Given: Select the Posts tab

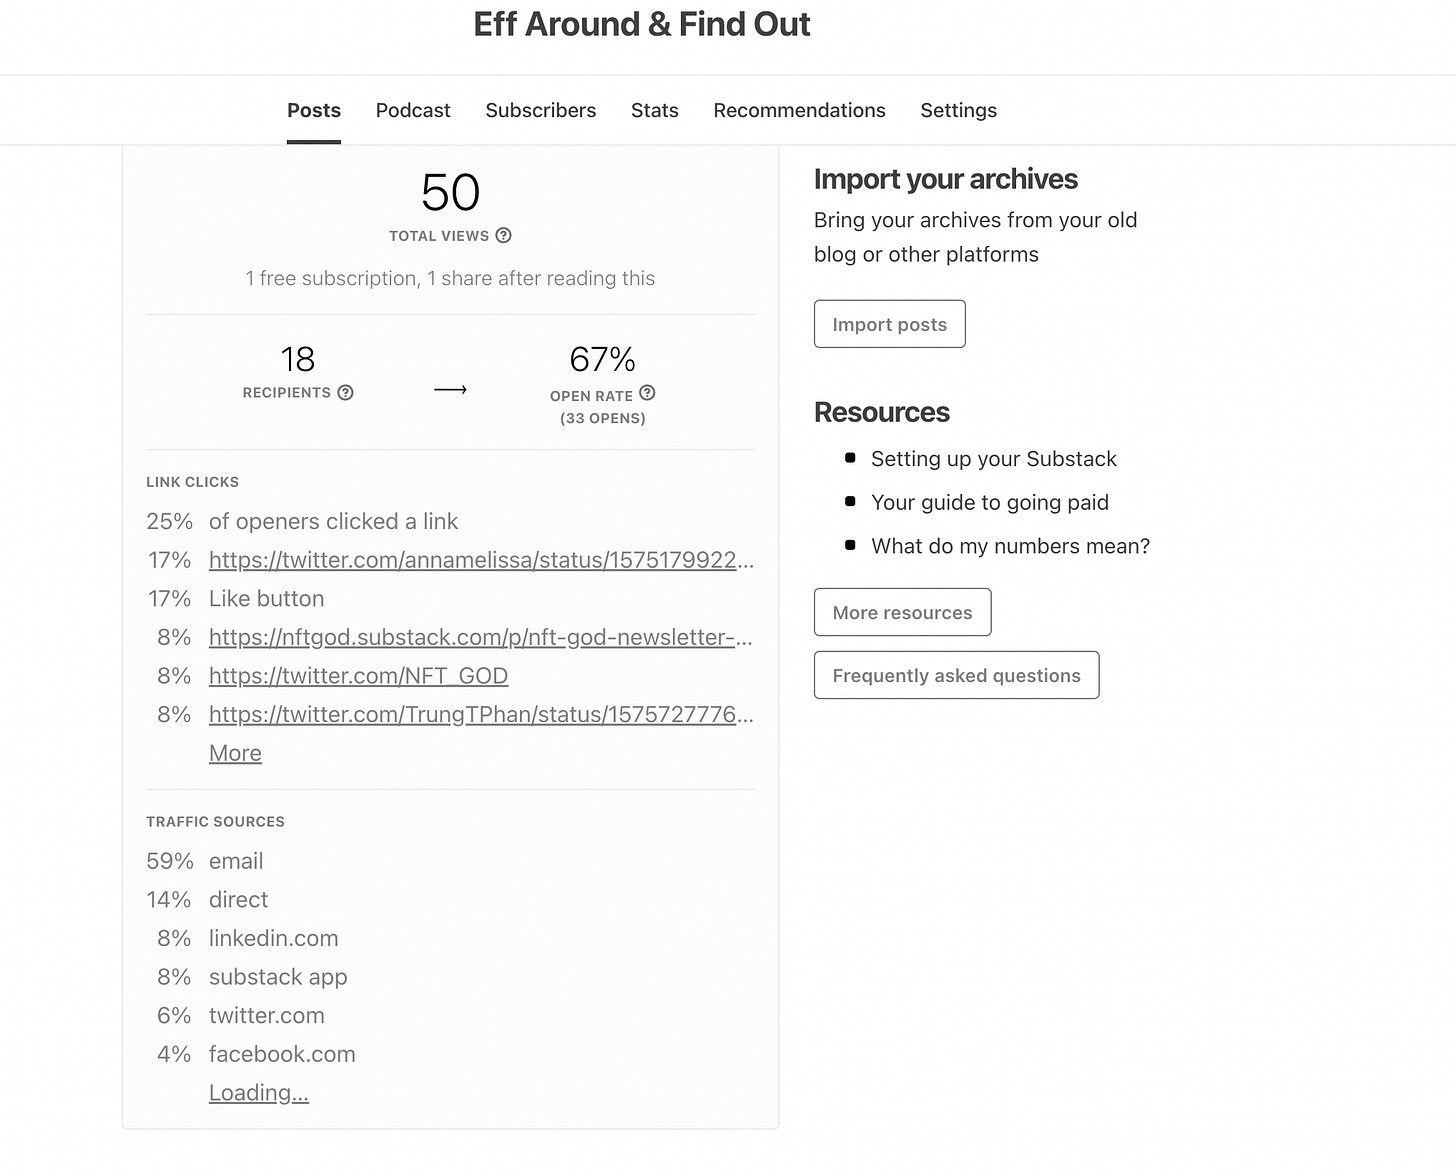Looking at the screenshot, I should click(x=313, y=110).
